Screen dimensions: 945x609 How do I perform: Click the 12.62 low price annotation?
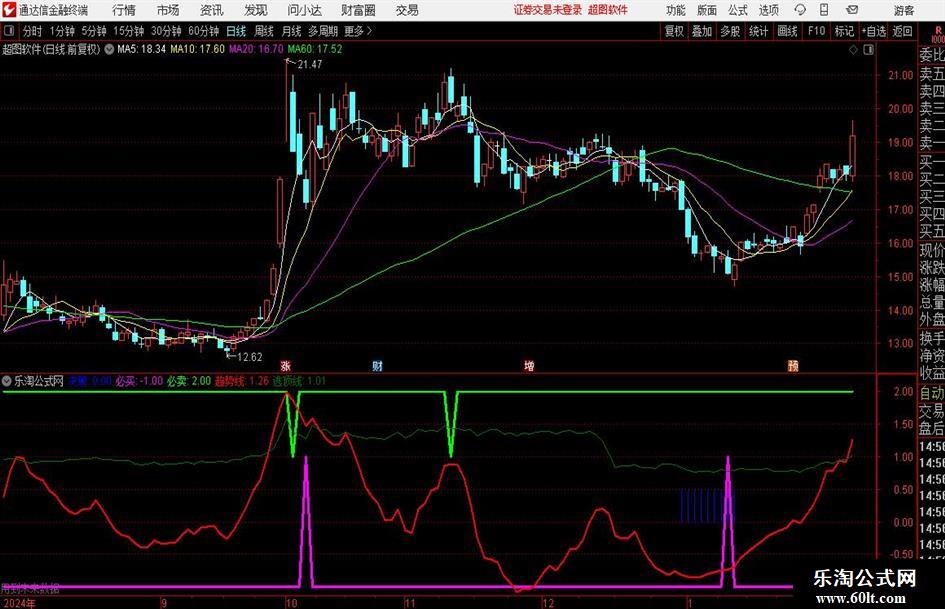tap(250, 357)
